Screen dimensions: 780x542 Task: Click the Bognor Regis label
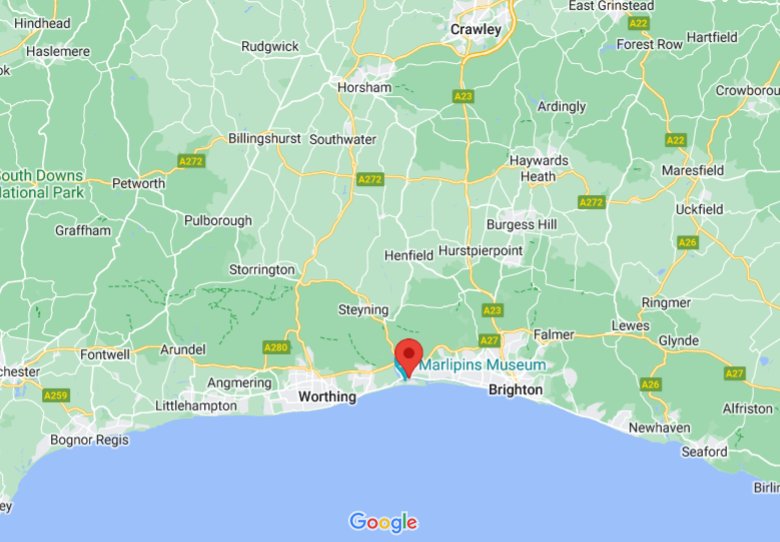tap(90, 440)
